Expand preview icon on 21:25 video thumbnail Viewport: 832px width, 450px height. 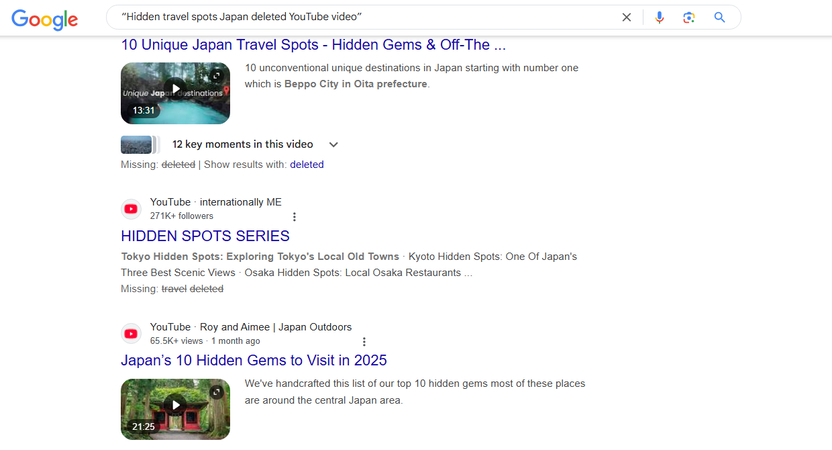pos(216,392)
